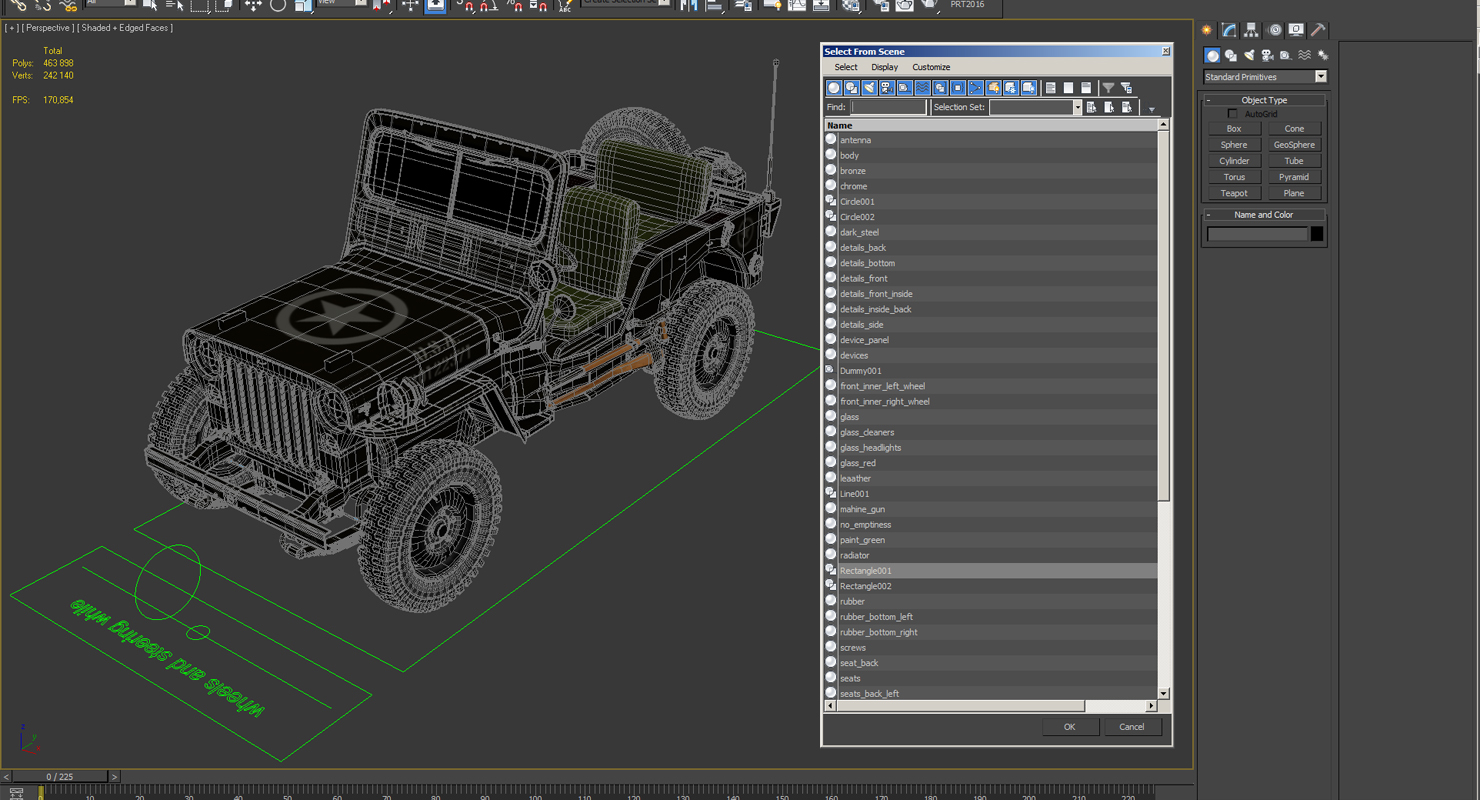Toggle Display Cameras filter in Select From Scene
The width and height of the screenshot is (1480, 800).
887,88
